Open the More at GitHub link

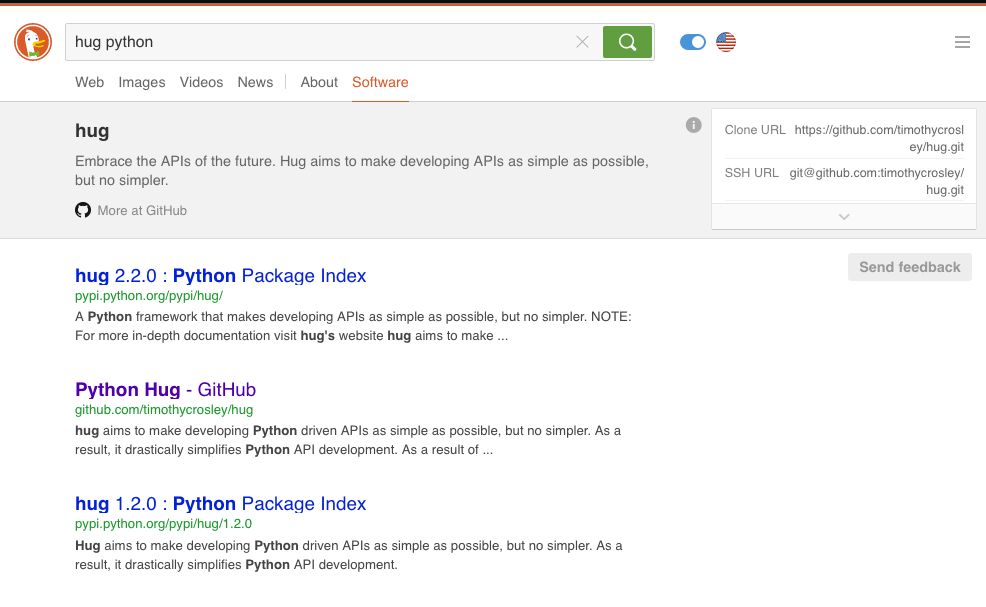point(142,211)
